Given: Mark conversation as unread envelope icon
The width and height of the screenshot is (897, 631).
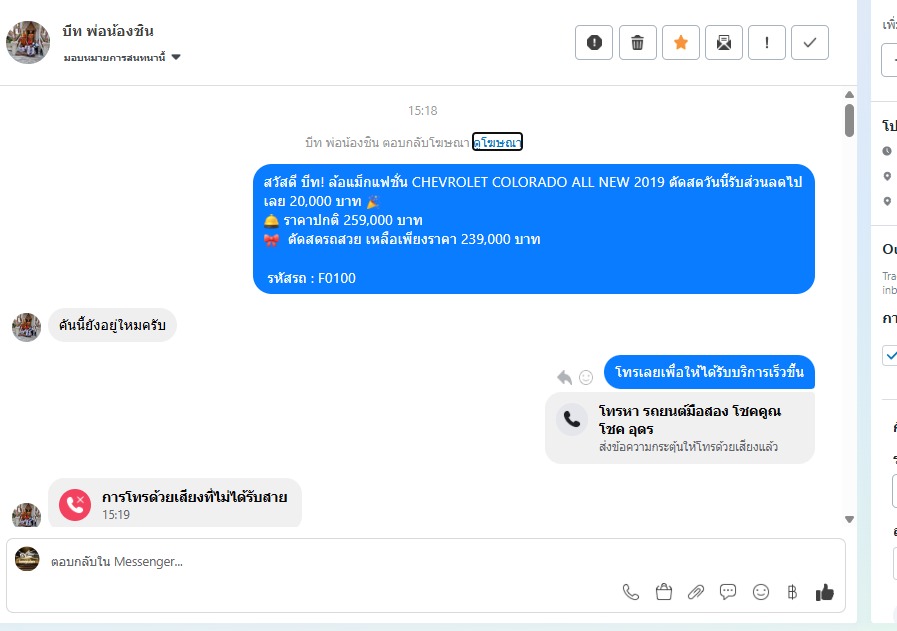Looking at the screenshot, I should click(x=724, y=42).
